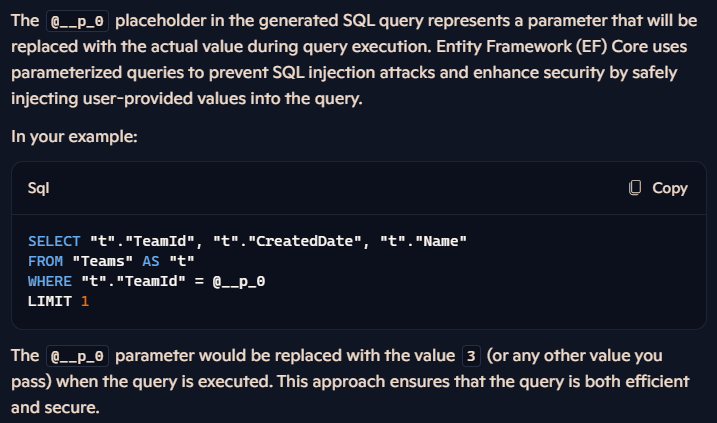This screenshot has width=717, height=423.
Task: Click the "Teams" table name in the code
Action: [x=103, y=261]
